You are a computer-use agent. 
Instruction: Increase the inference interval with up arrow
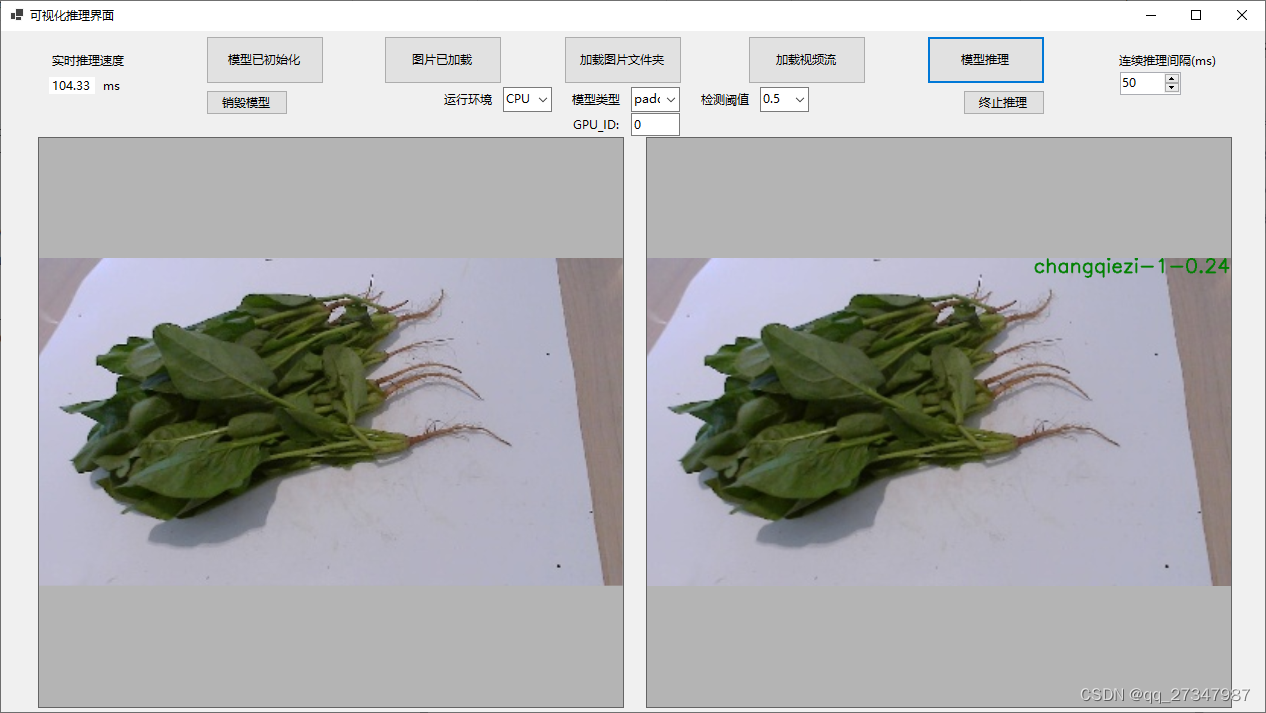(x=1172, y=79)
